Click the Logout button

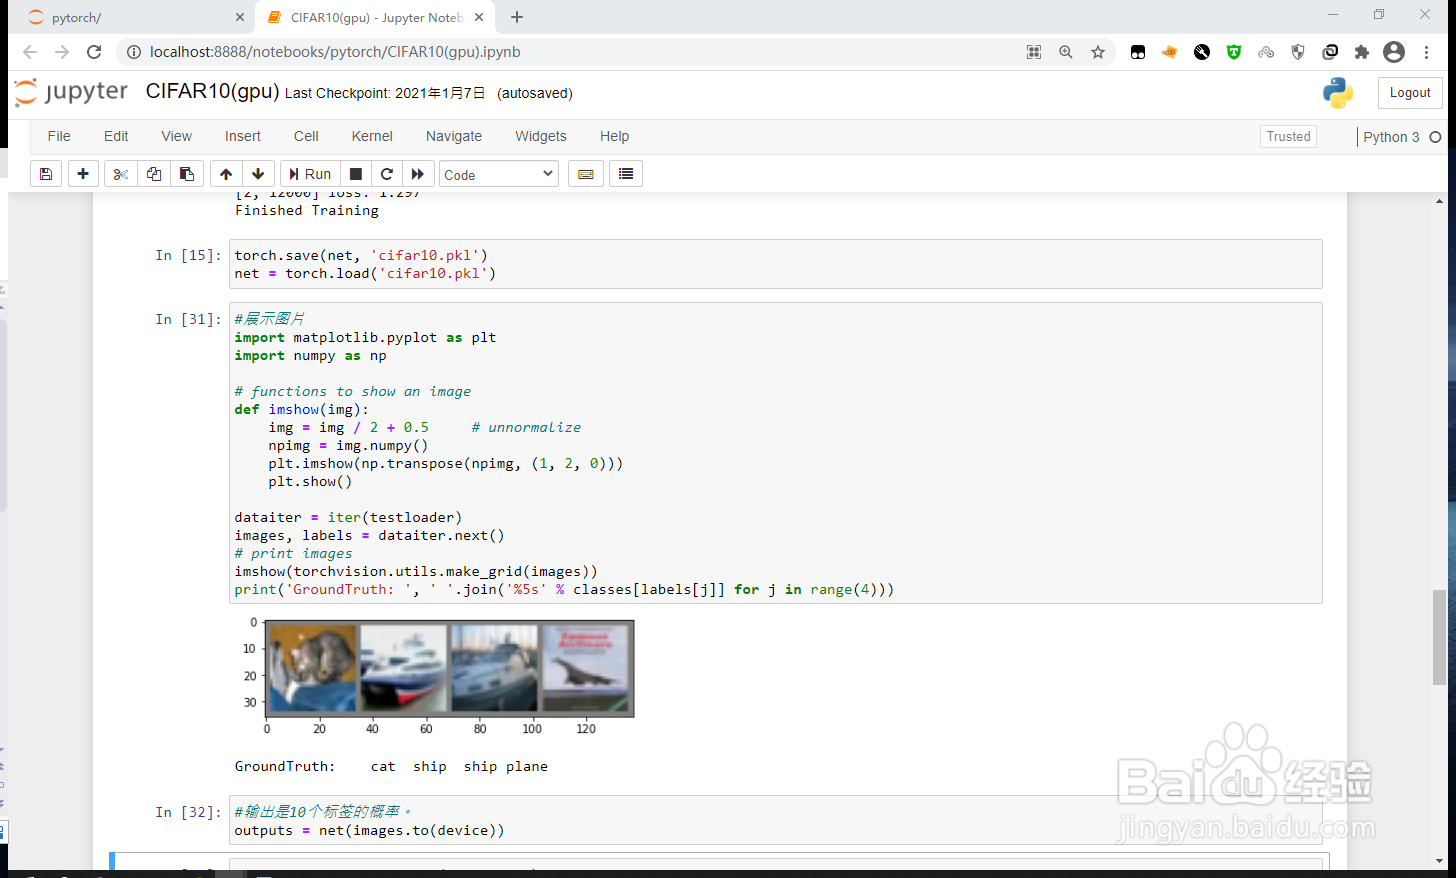tap(1410, 93)
